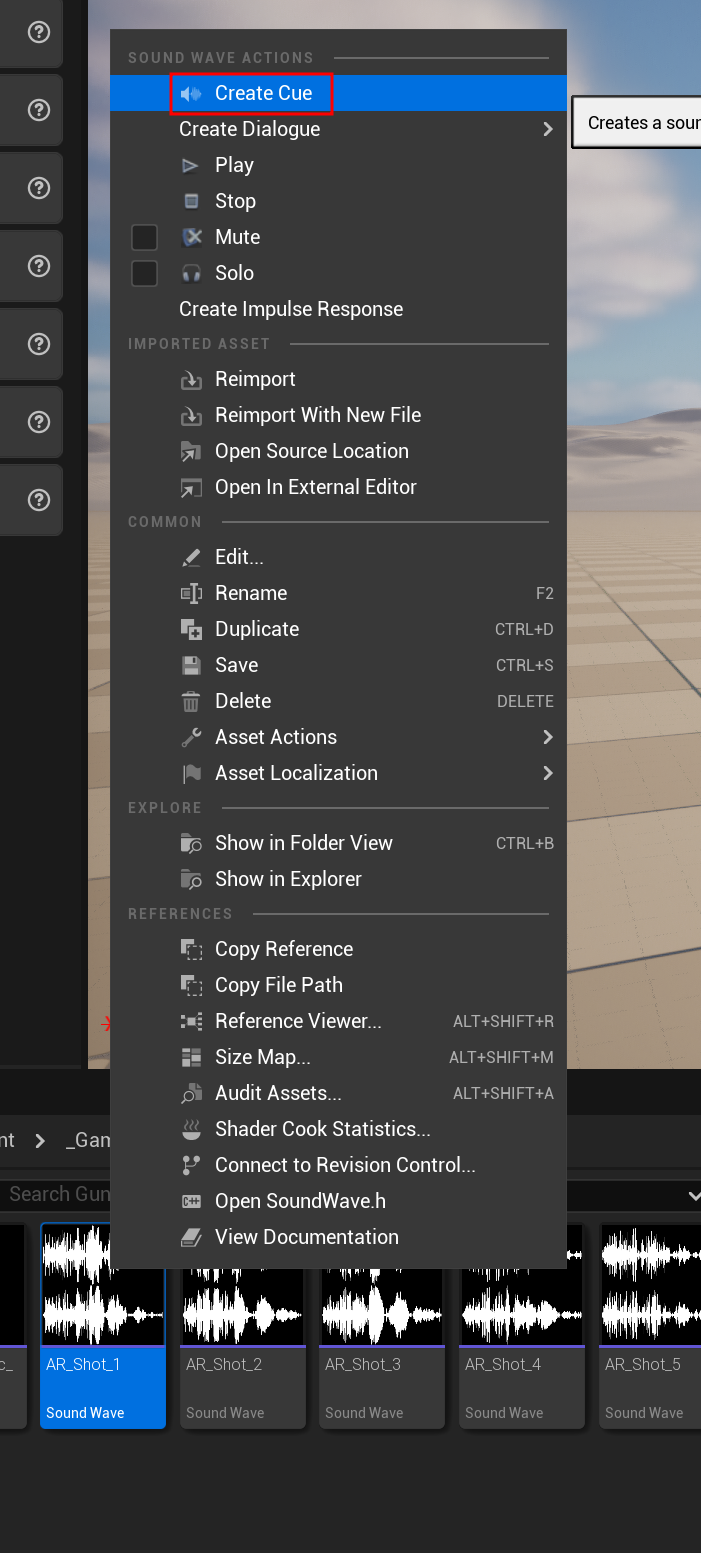Click the Size Map icon

click(191, 1058)
